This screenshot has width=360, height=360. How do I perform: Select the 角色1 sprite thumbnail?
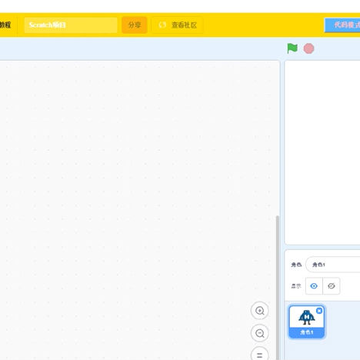(307, 322)
